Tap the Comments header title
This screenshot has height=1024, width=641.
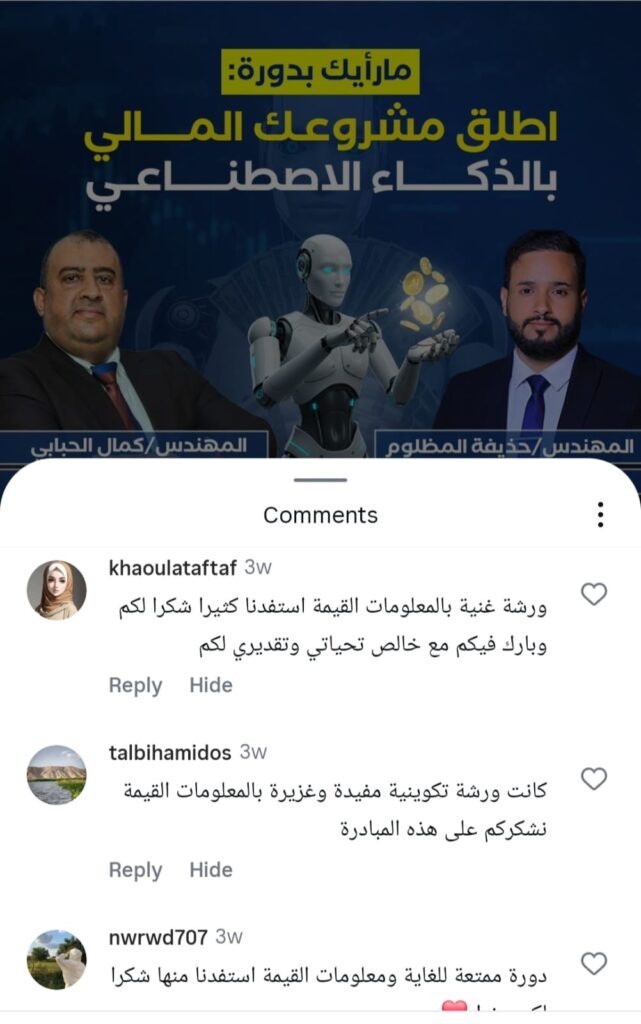(x=320, y=515)
